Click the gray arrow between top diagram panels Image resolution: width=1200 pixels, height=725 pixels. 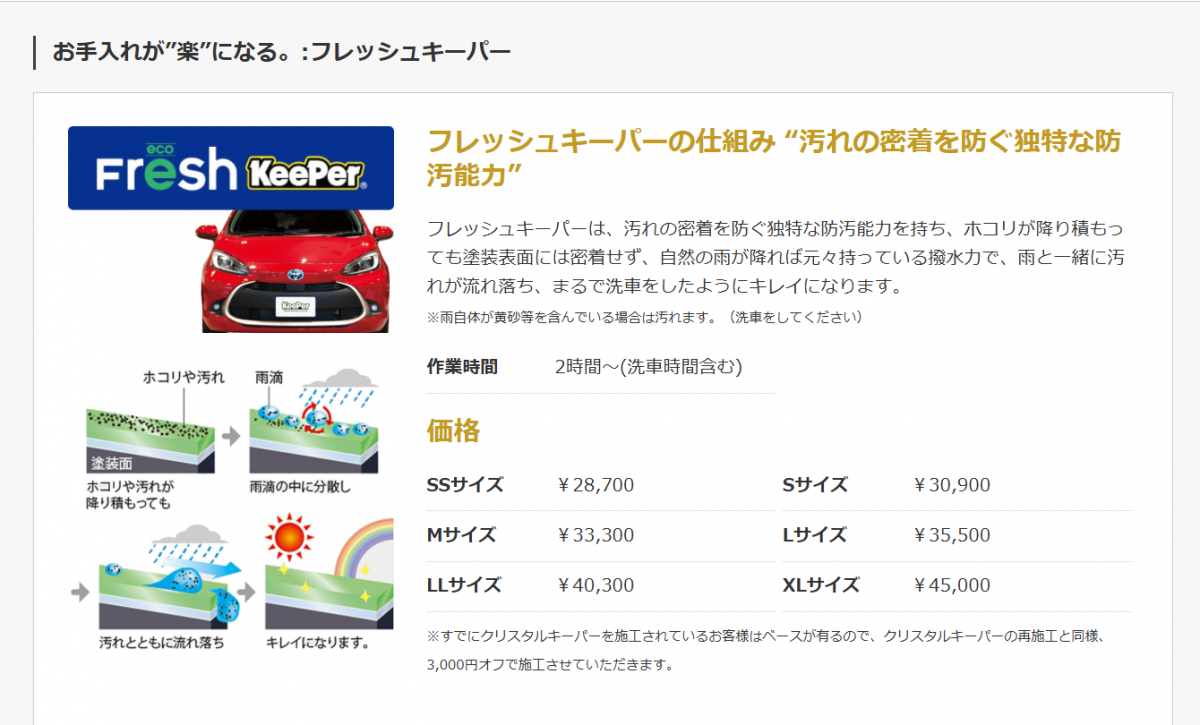(231, 436)
